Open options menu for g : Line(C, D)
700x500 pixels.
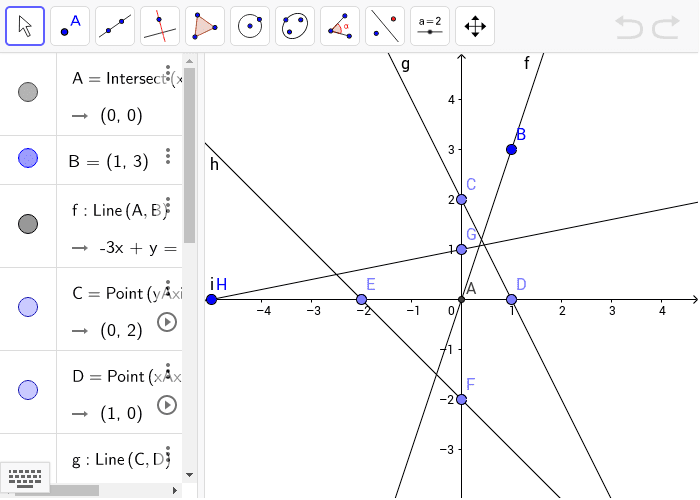point(168,454)
